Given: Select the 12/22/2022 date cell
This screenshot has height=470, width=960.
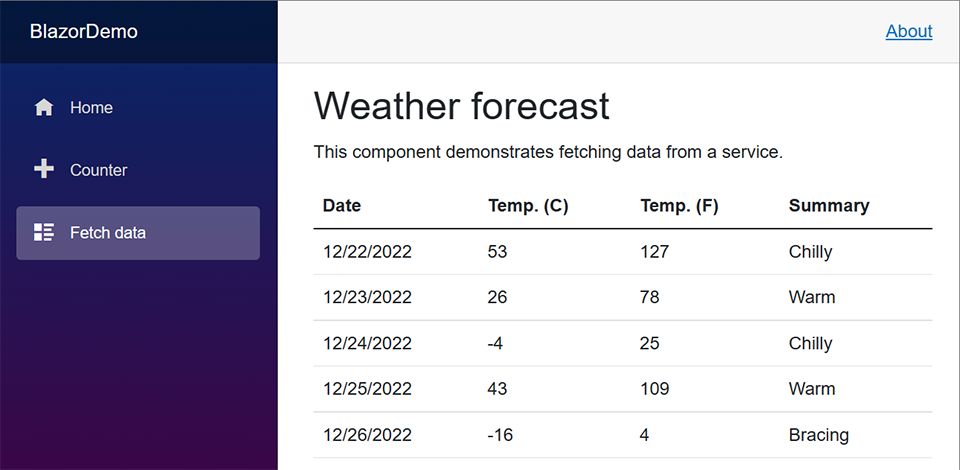Looking at the screenshot, I should coord(367,252).
